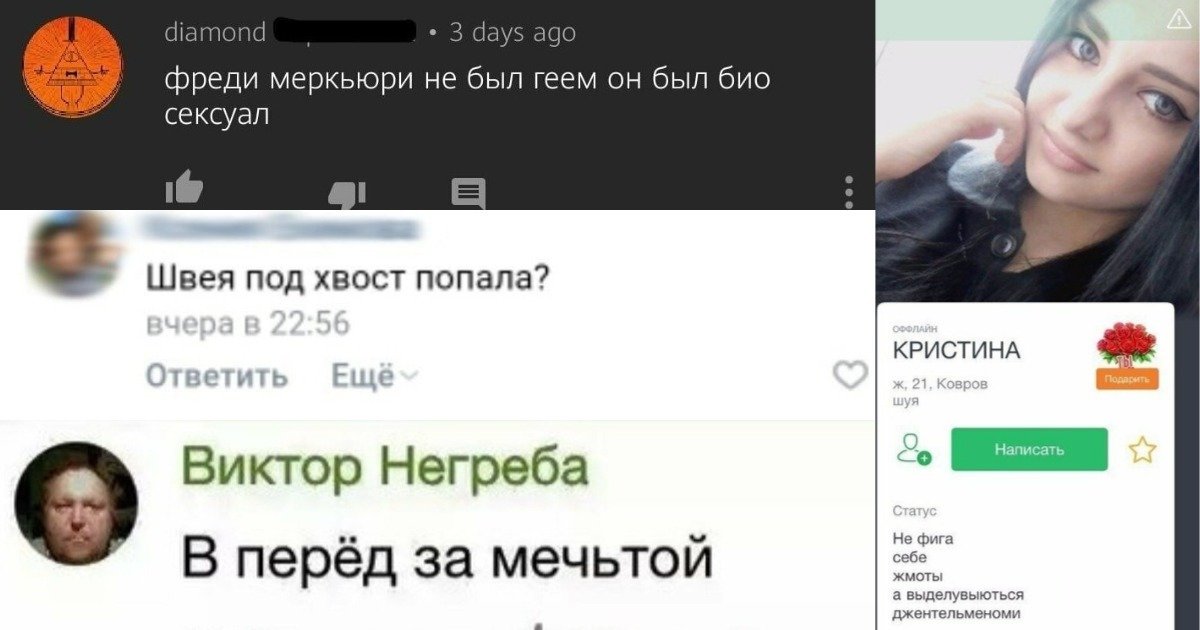
Task: Click the diamond username
Action: pos(215,32)
